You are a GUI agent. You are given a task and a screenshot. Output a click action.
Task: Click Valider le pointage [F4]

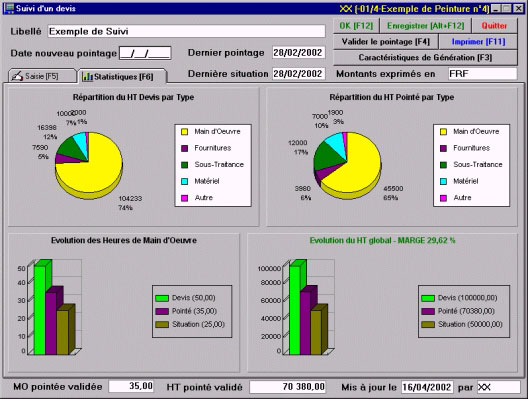pyautogui.click(x=386, y=42)
